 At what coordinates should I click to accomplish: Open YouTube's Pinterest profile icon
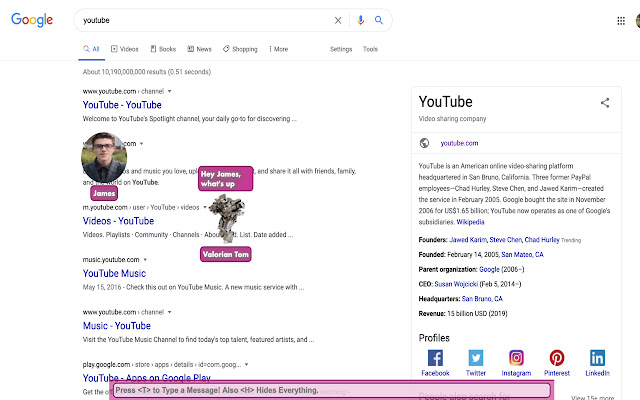[556, 358]
